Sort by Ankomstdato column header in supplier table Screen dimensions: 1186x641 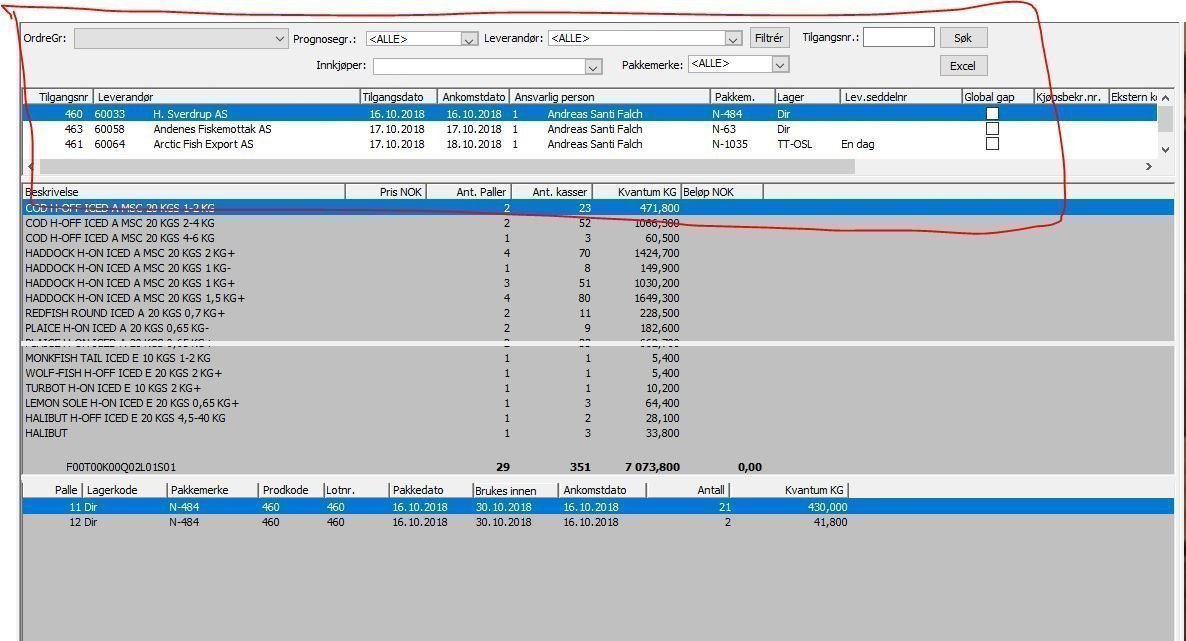[473, 97]
